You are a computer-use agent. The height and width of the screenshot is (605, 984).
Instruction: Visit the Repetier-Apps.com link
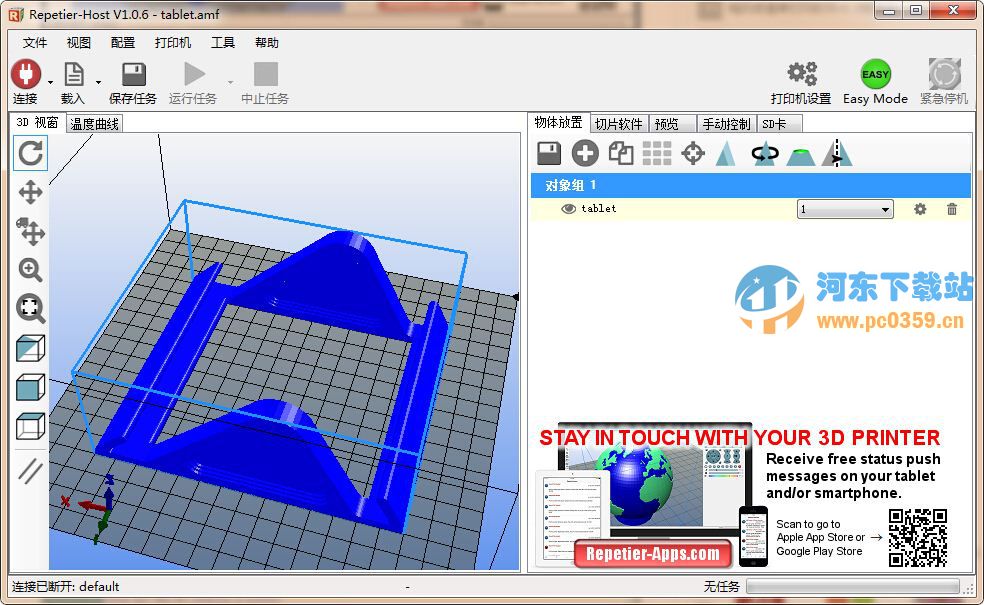point(655,554)
